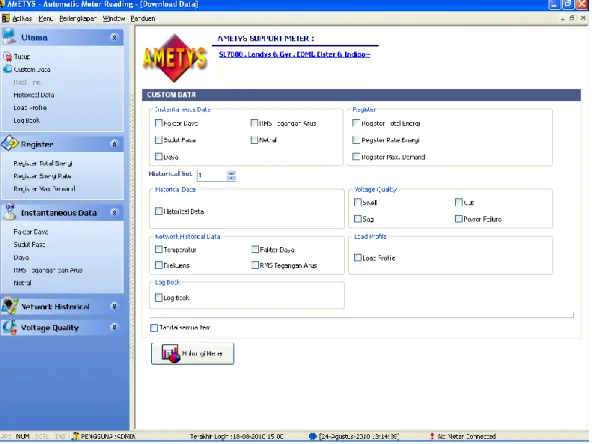Screen dimensions: 592x444
Task: Enable the Log Book checkbox
Action: (x=159, y=298)
